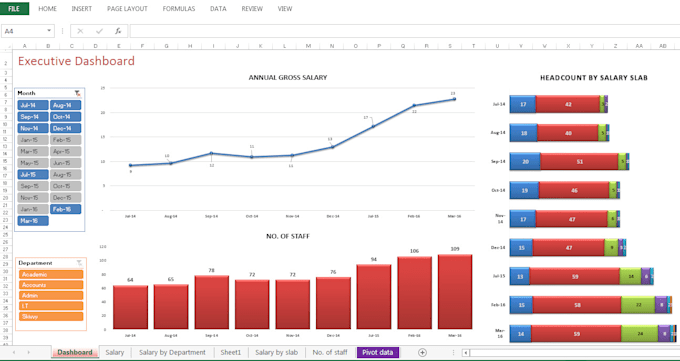Open the Salary by Department sheet
This screenshot has width=680, height=361.
pyautogui.click(x=172, y=352)
